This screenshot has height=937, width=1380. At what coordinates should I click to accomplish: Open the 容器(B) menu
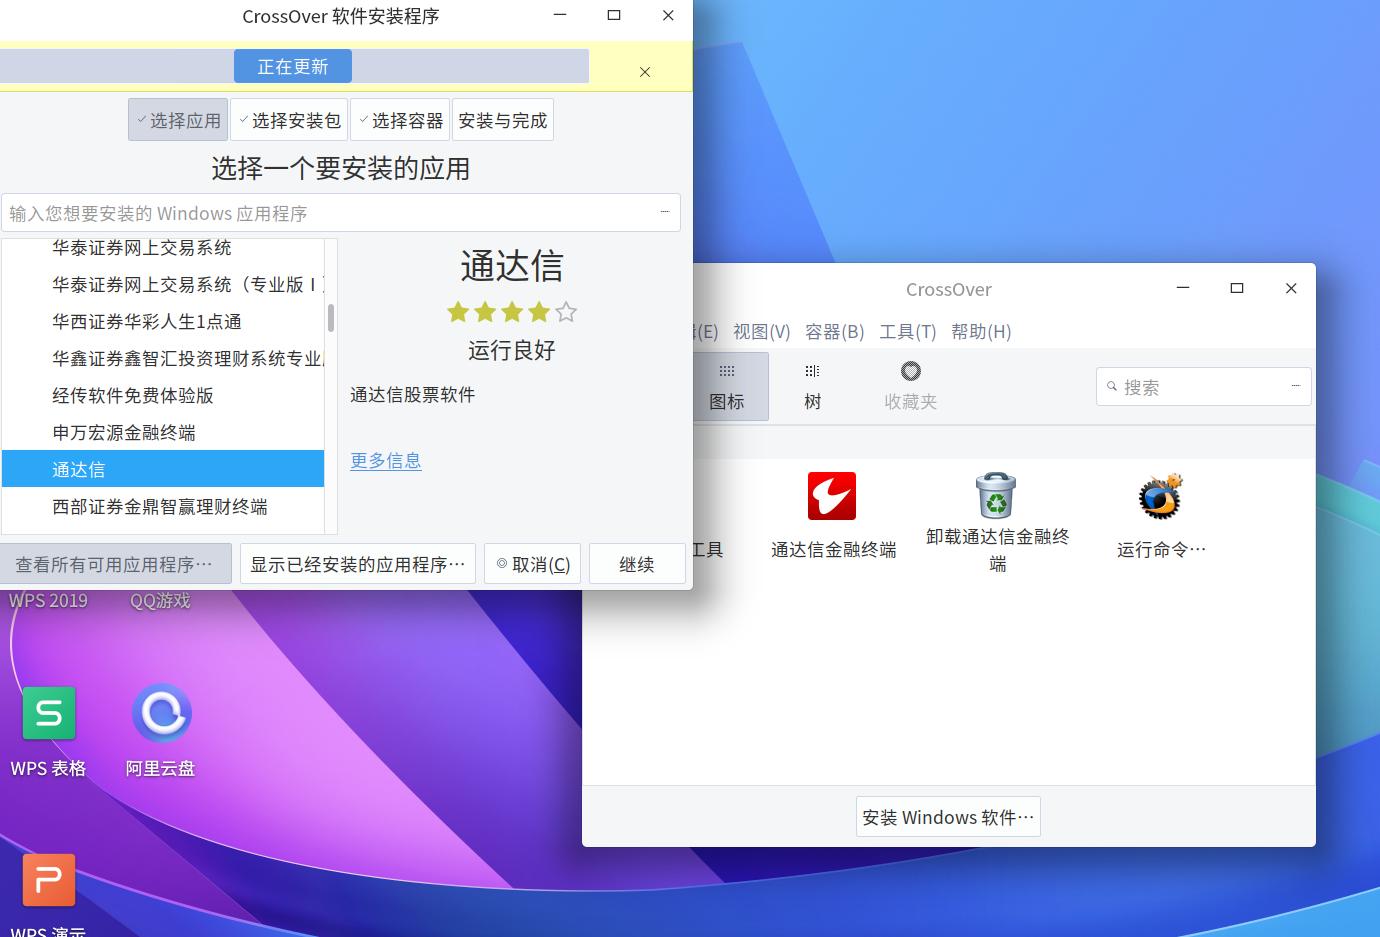pyautogui.click(x=834, y=331)
